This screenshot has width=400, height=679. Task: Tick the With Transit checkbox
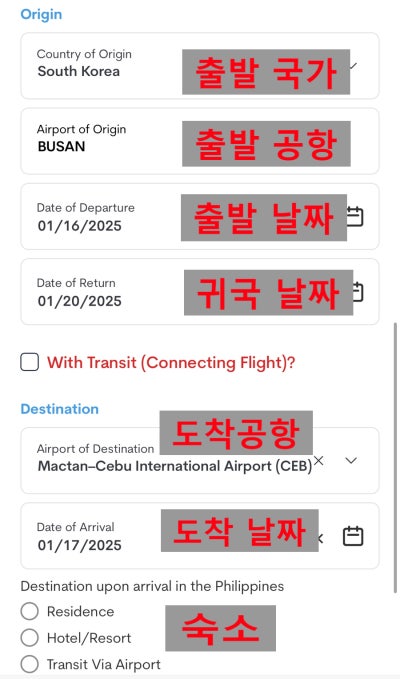[x=29, y=362]
